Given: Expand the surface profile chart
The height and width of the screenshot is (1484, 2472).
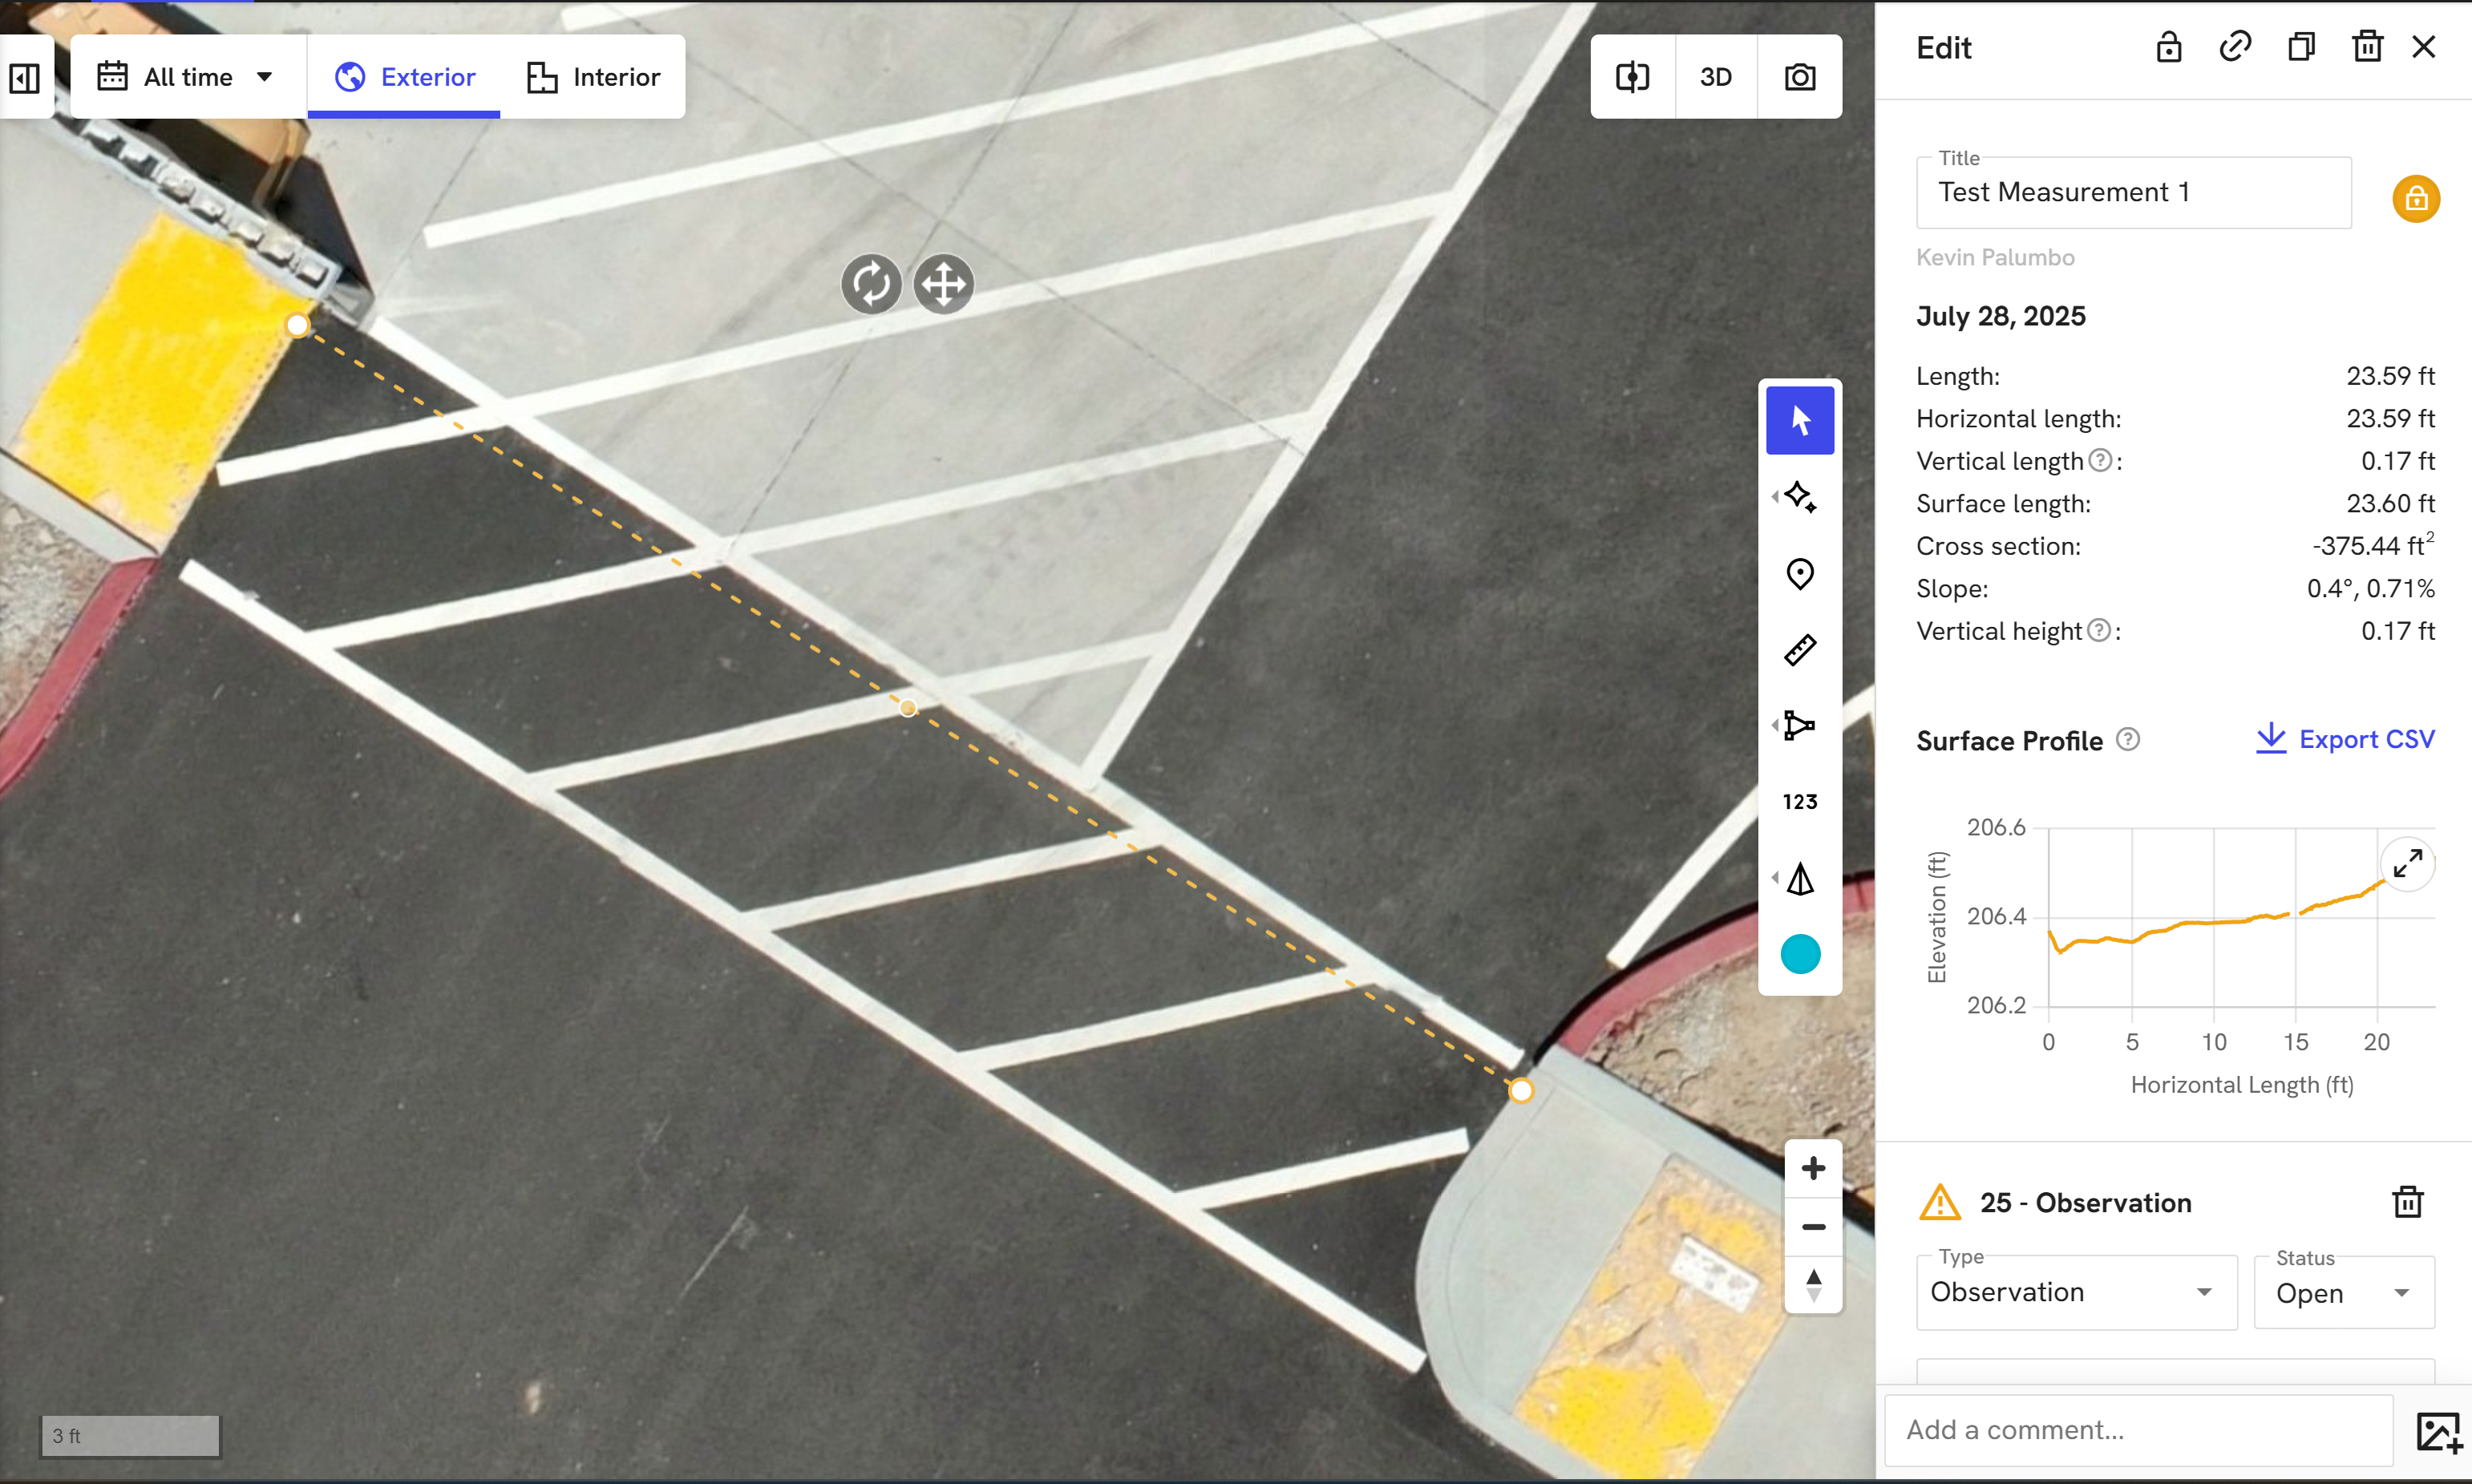Looking at the screenshot, I should click(x=2407, y=863).
